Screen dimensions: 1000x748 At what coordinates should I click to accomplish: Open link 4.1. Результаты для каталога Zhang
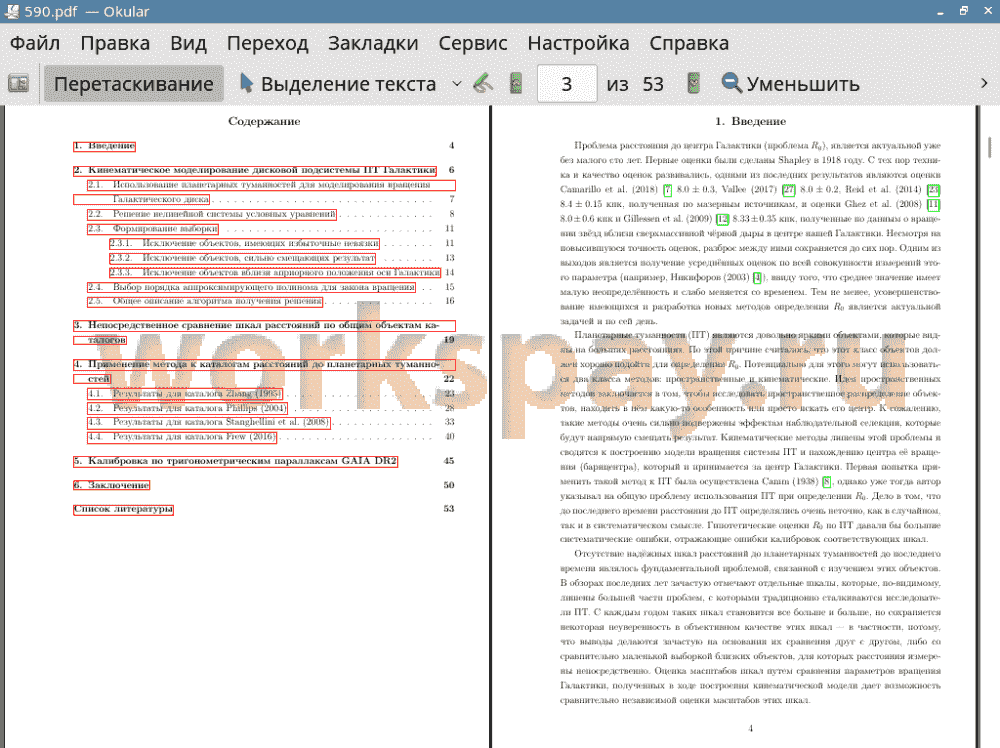click(185, 394)
